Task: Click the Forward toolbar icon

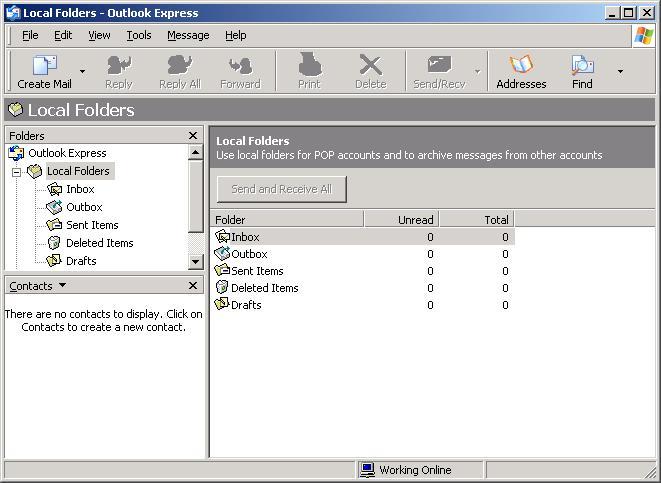Action: 240,66
